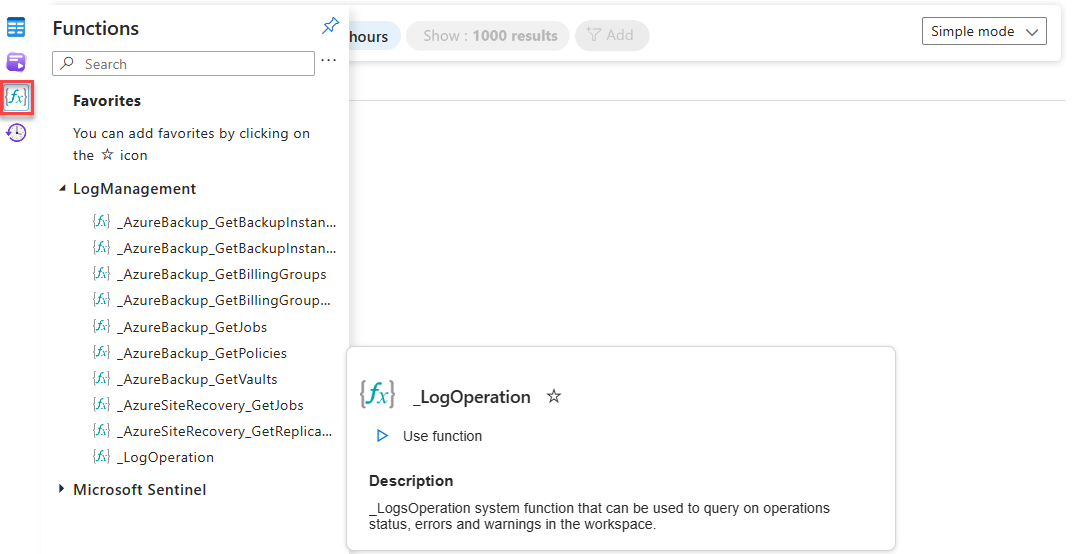Select _AzureBackup_GetVaults function

(x=197, y=379)
